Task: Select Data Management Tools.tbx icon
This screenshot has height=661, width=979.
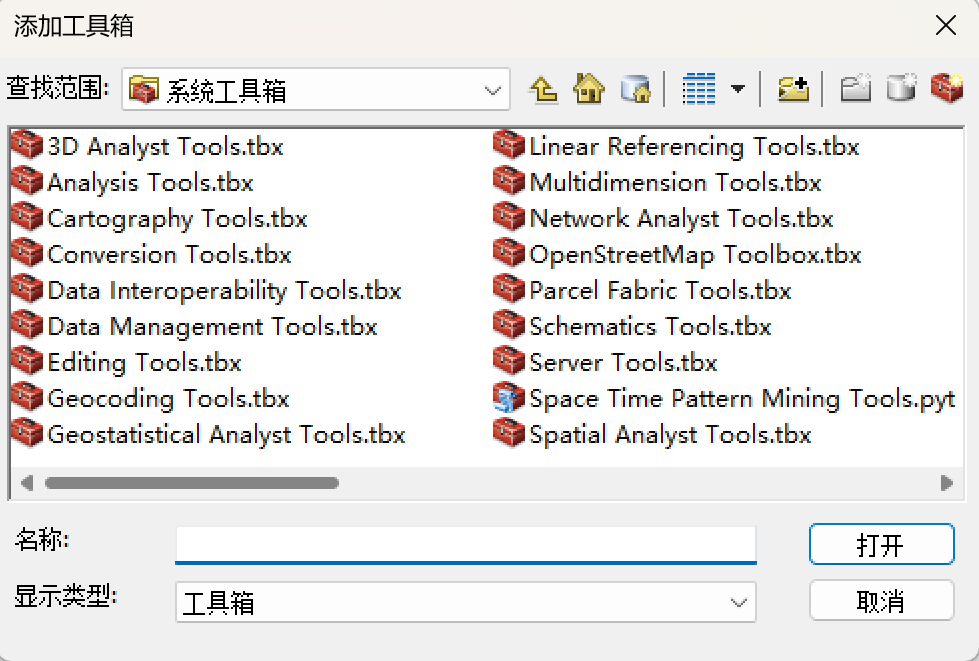Action: [27, 326]
